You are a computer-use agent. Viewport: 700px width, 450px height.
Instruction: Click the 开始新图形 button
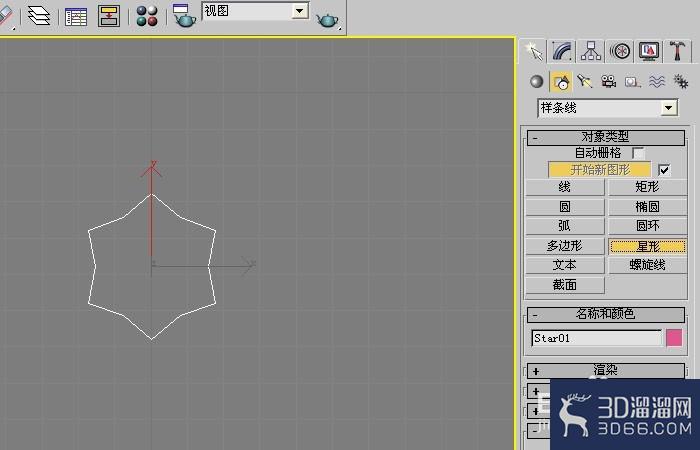pos(600,170)
